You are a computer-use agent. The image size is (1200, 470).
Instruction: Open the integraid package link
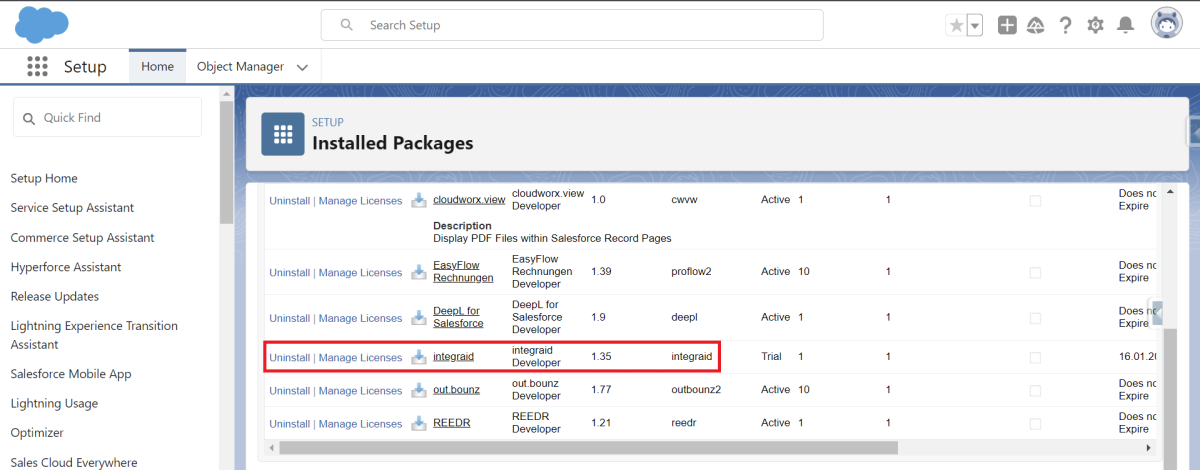[x=453, y=357]
